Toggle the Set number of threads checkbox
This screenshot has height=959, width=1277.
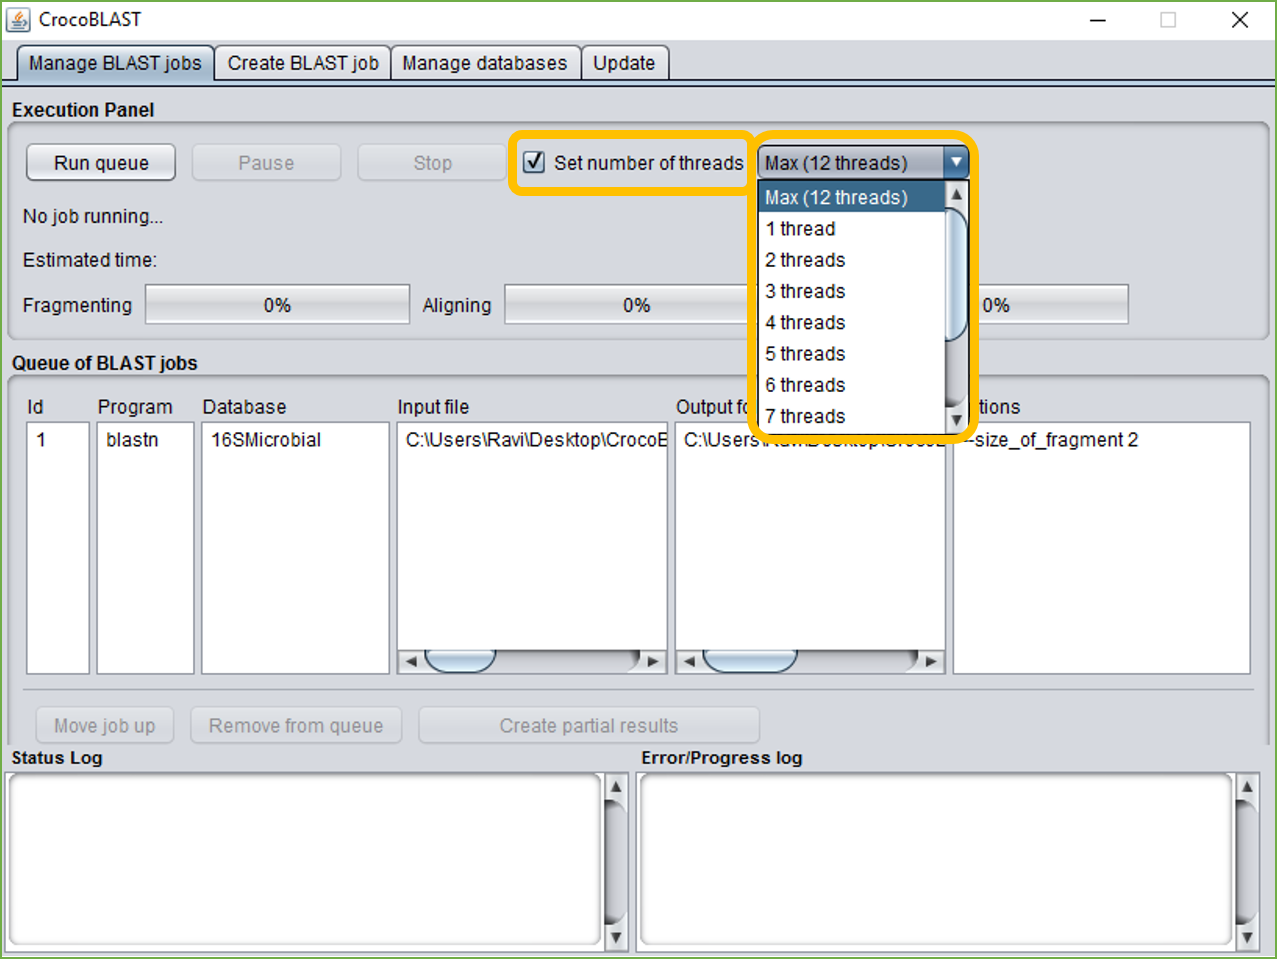534,162
